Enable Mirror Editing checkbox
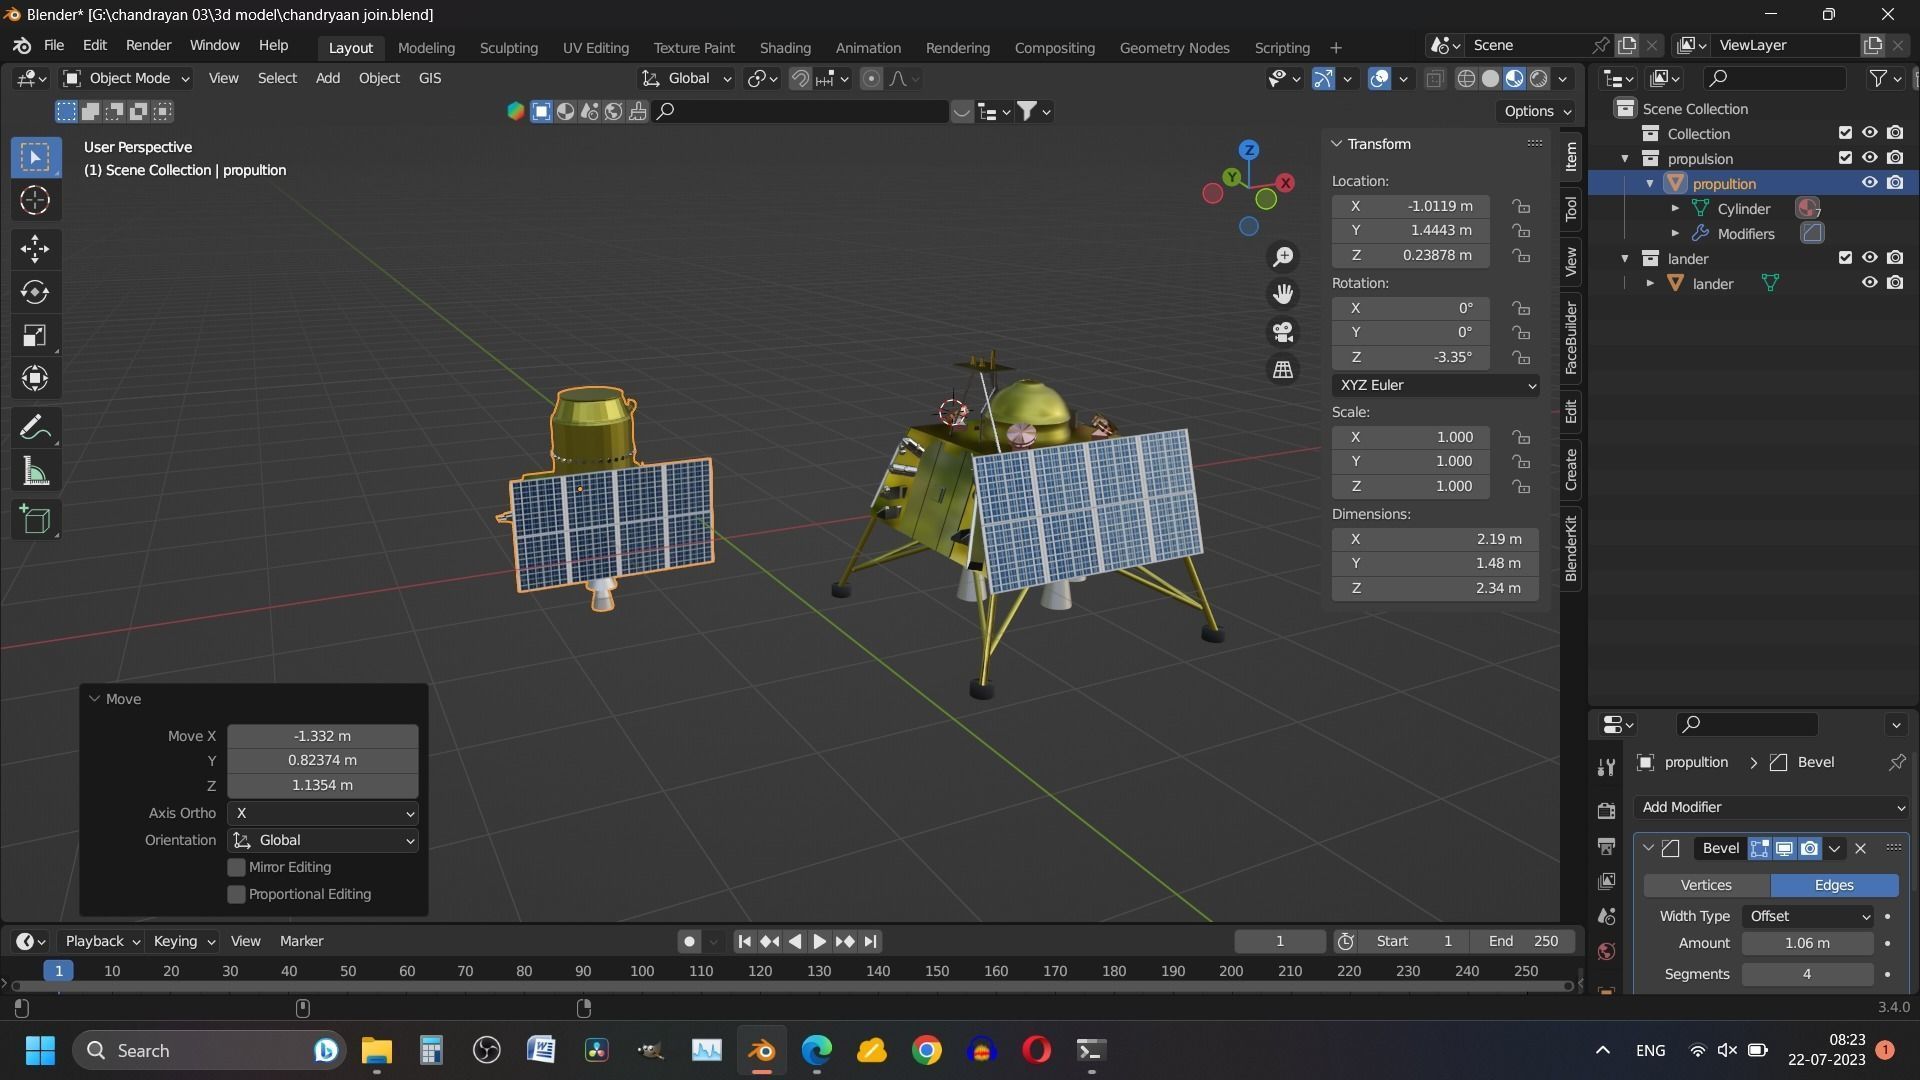This screenshot has width=1920, height=1080. point(237,867)
